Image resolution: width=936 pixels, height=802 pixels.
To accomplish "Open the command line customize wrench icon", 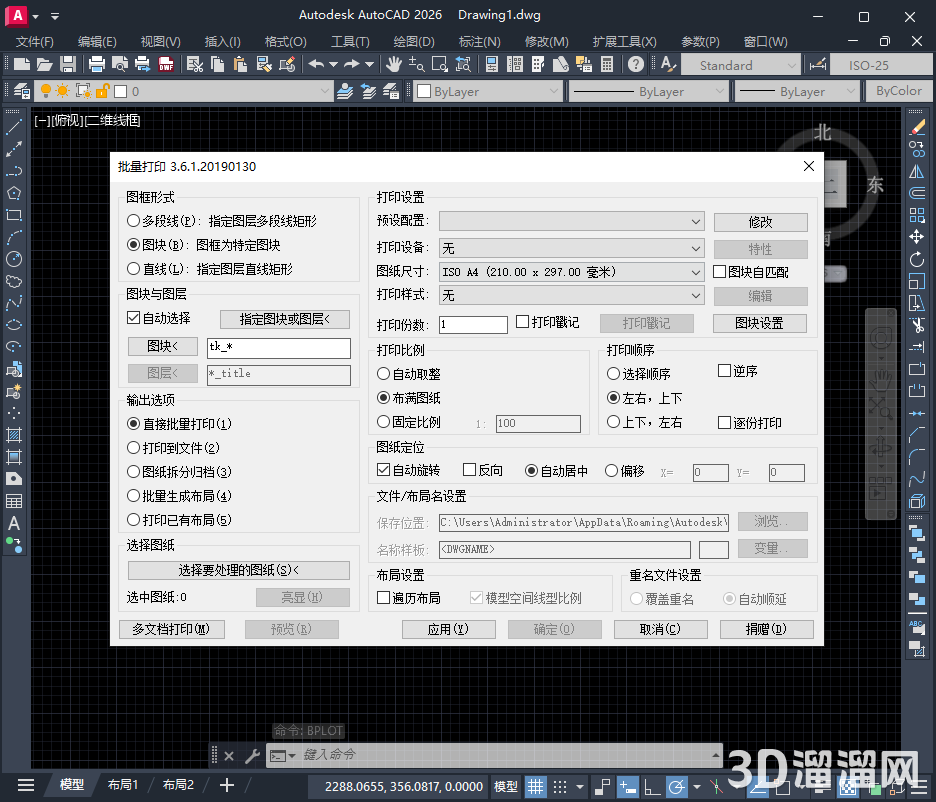I will point(253,756).
